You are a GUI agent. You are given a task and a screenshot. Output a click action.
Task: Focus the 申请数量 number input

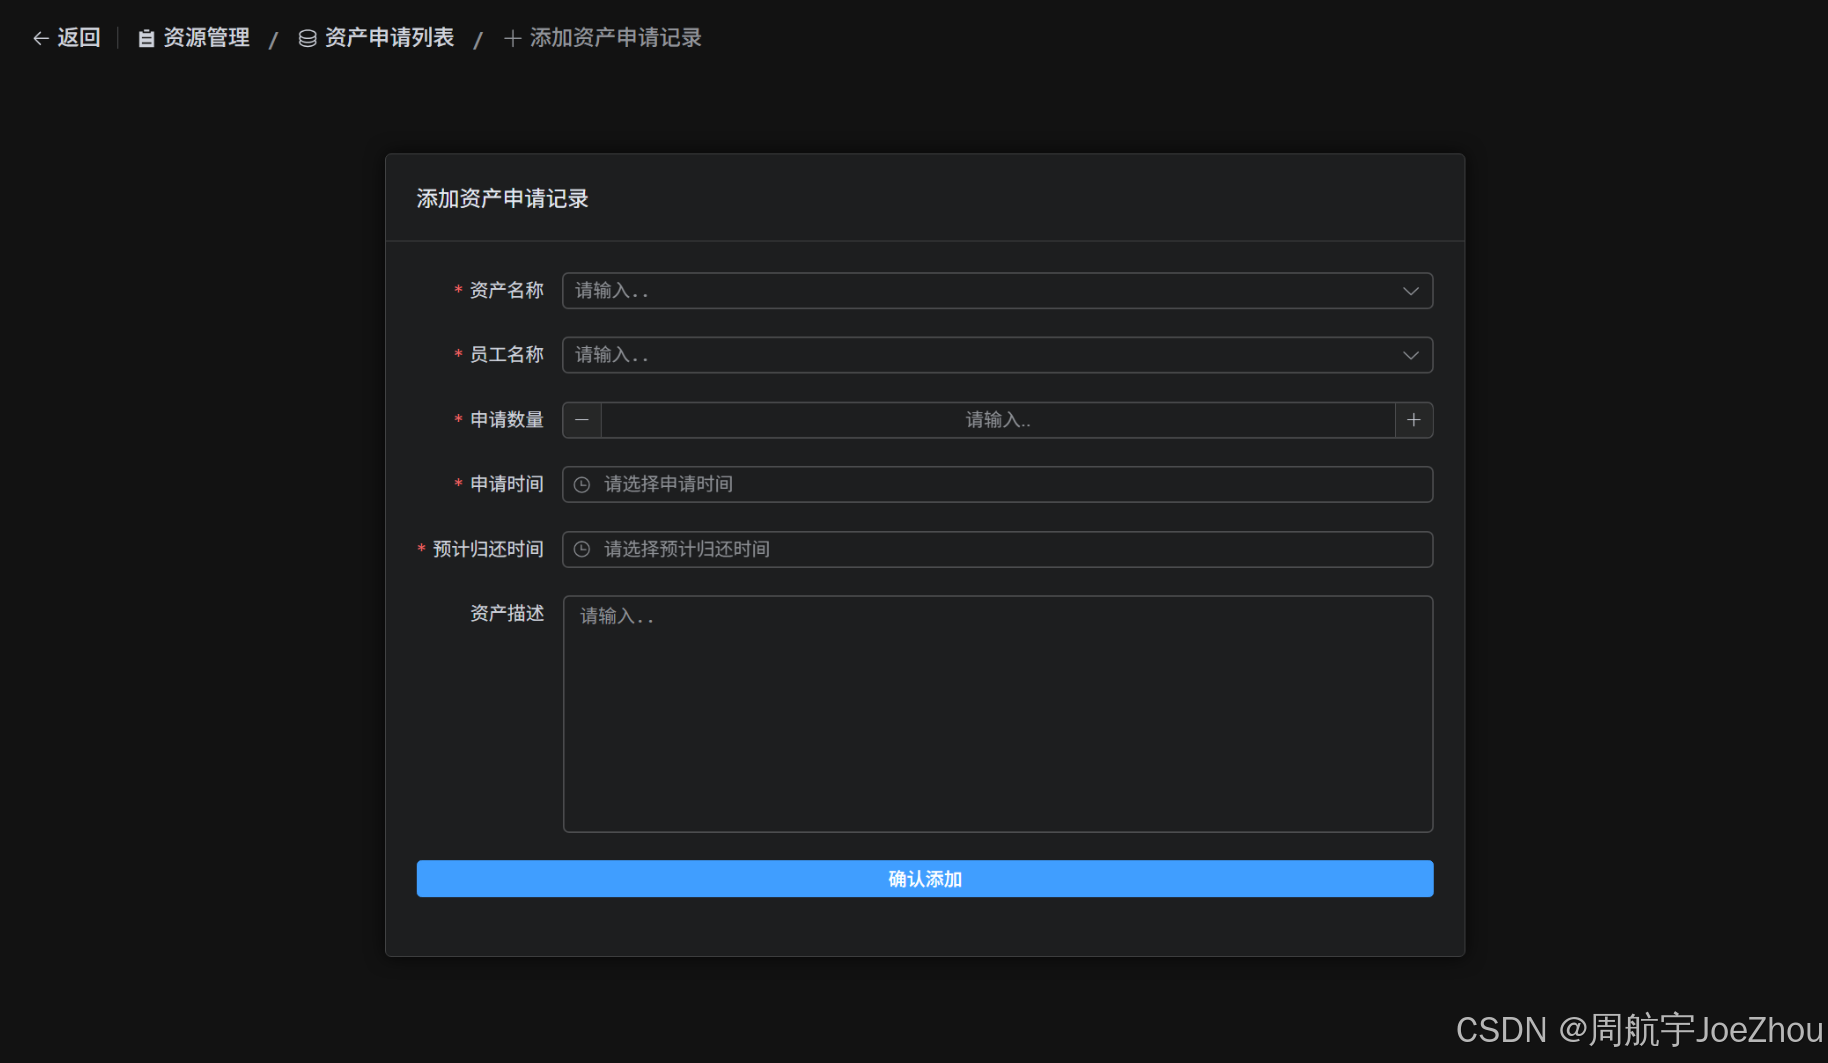tap(998, 420)
